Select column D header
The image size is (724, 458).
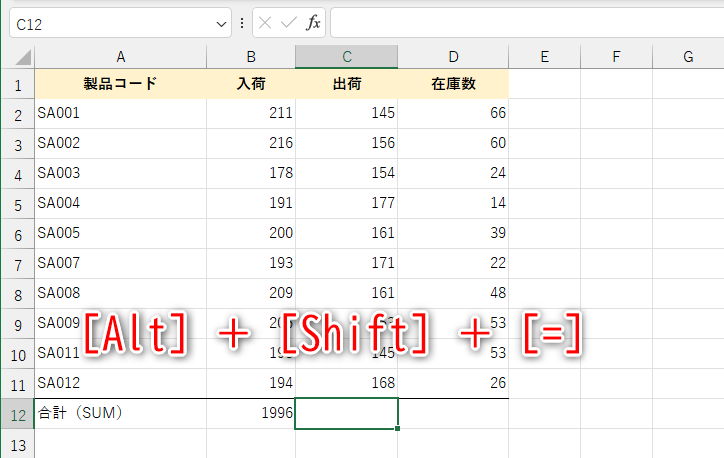[453, 57]
